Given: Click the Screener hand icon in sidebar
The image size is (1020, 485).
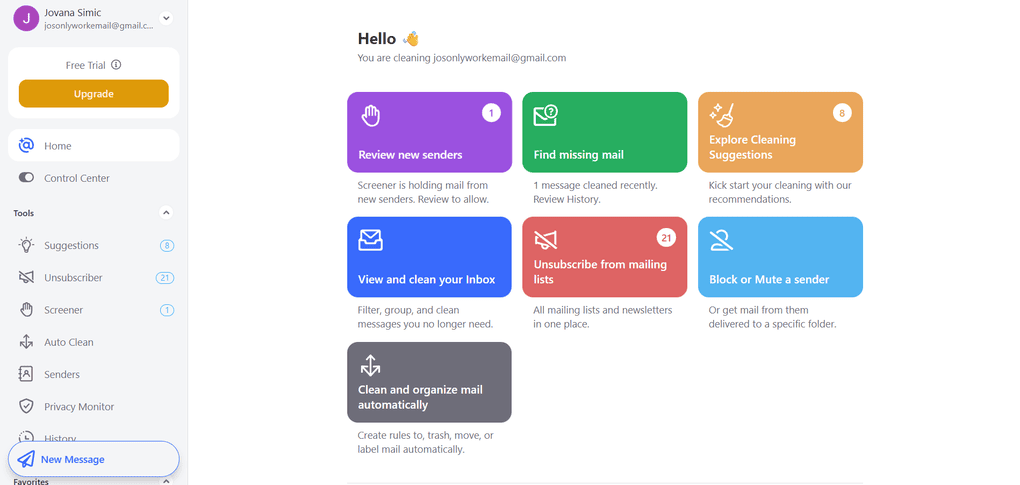Looking at the screenshot, I should [x=26, y=309].
